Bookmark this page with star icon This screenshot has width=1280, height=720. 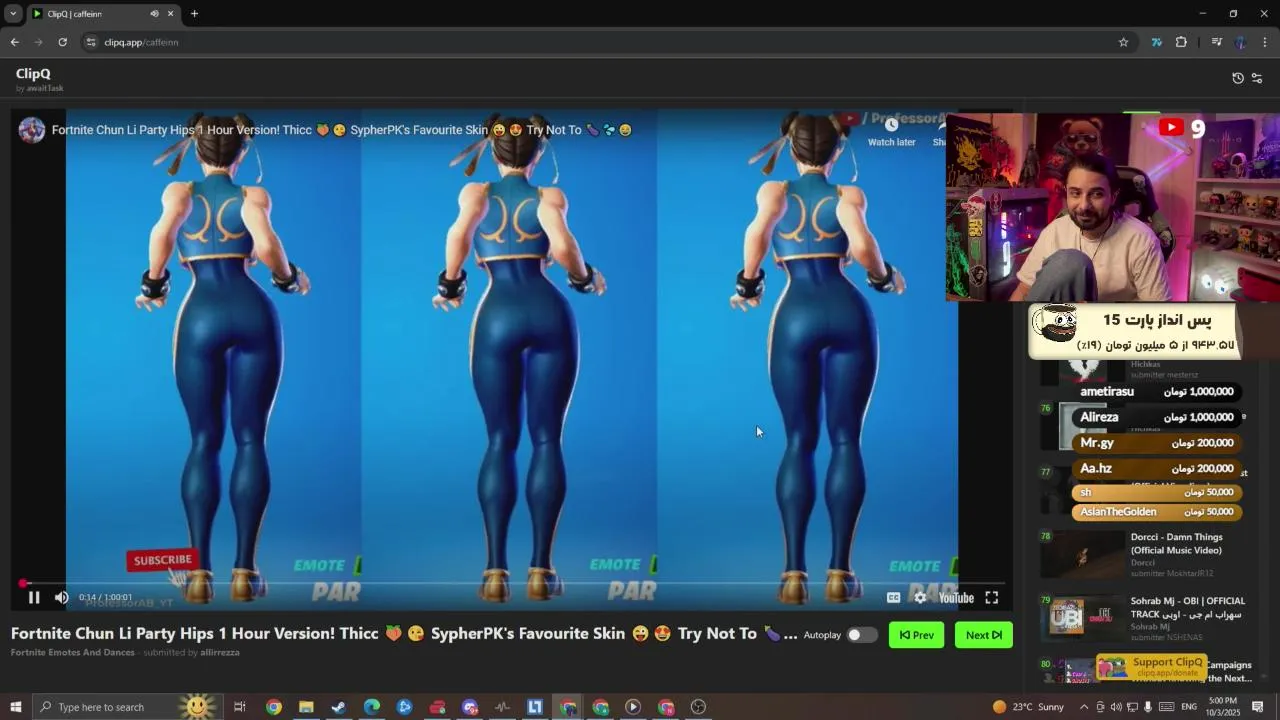click(1123, 42)
